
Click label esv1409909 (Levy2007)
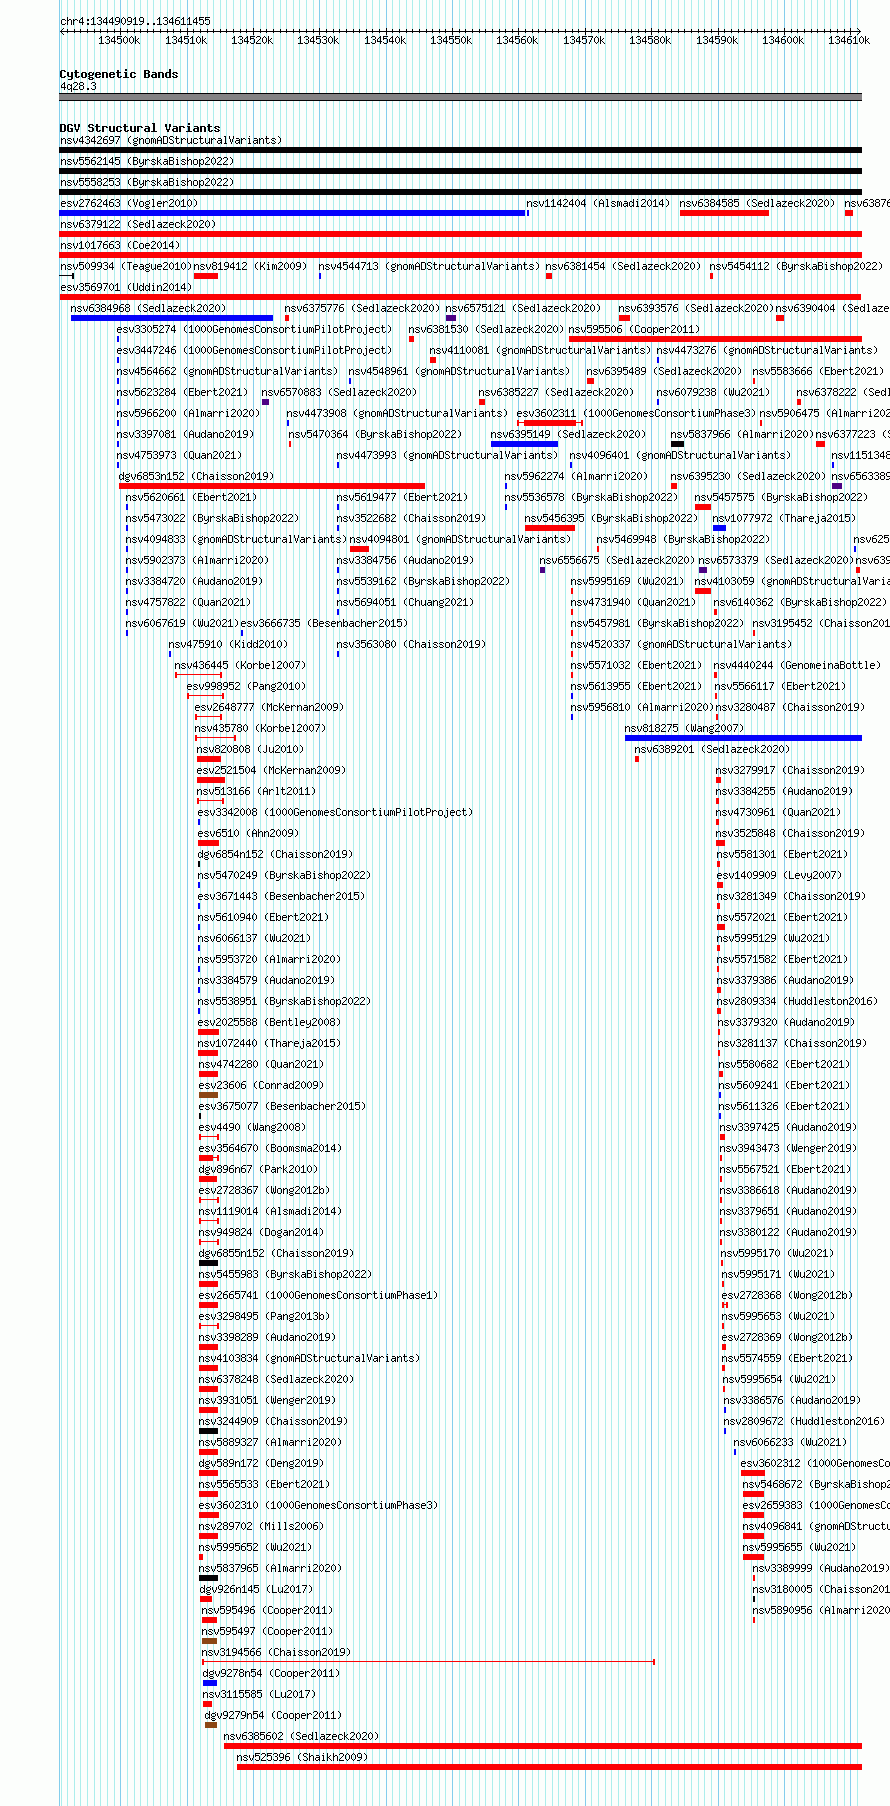click(x=780, y=875)
